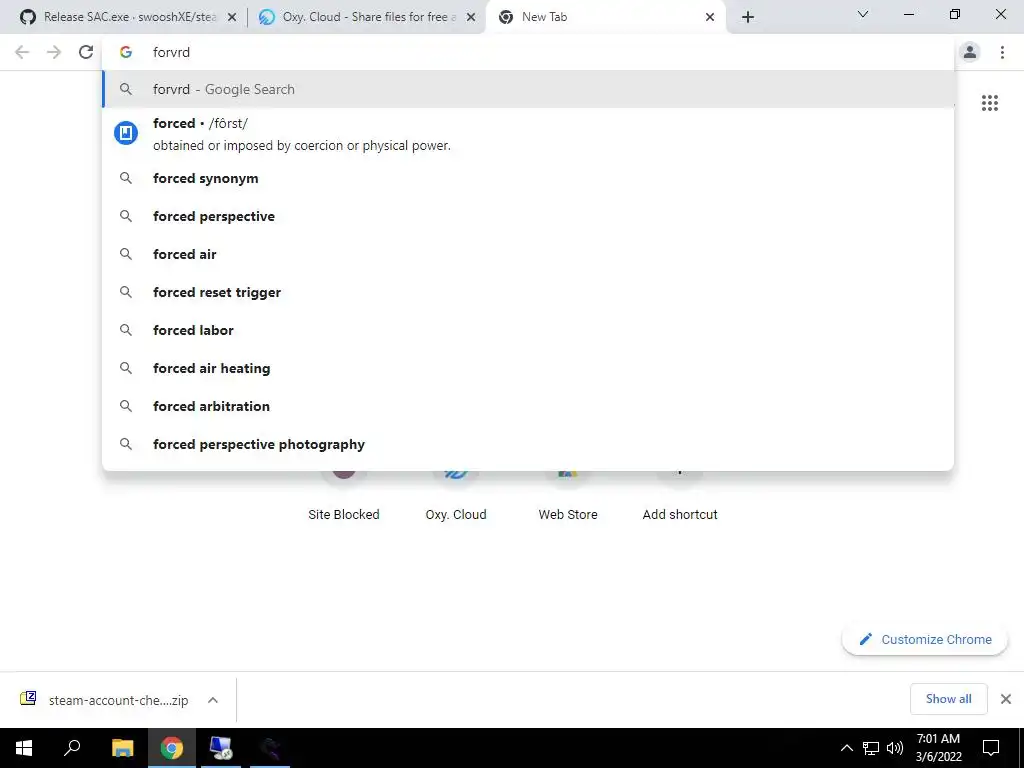Open the volume tray icon
Image resolution: width=1024 pixels, height=768 pixels.
(x=895, y=748)
